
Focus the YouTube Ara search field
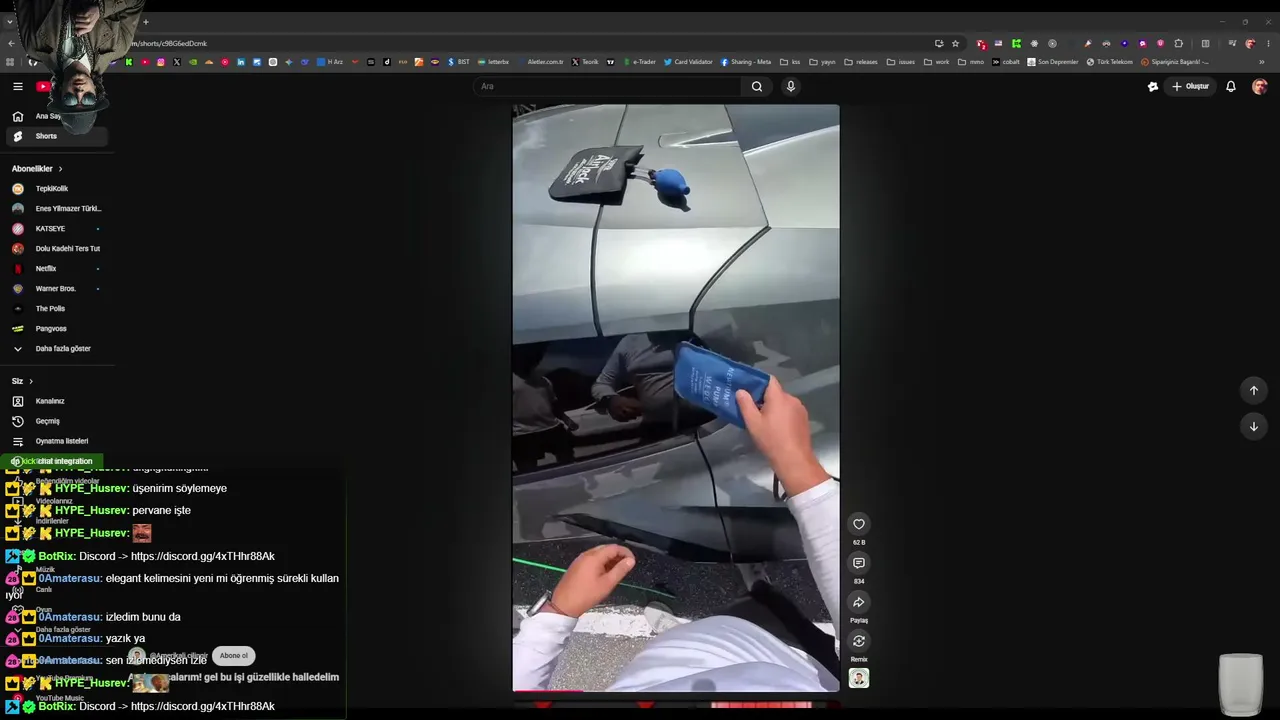click(x=609, y=87)
